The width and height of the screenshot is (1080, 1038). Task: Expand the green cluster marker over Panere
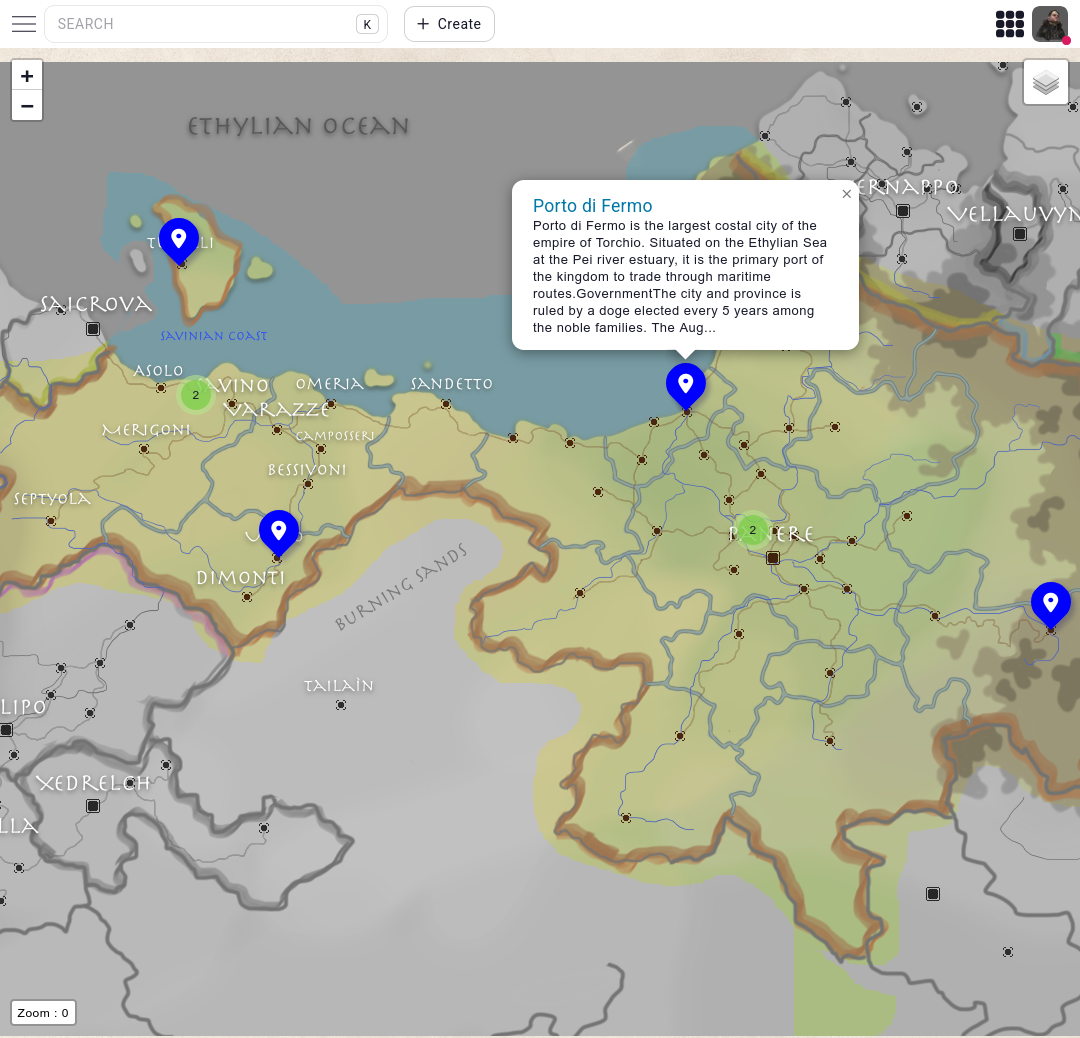[752, 530]
